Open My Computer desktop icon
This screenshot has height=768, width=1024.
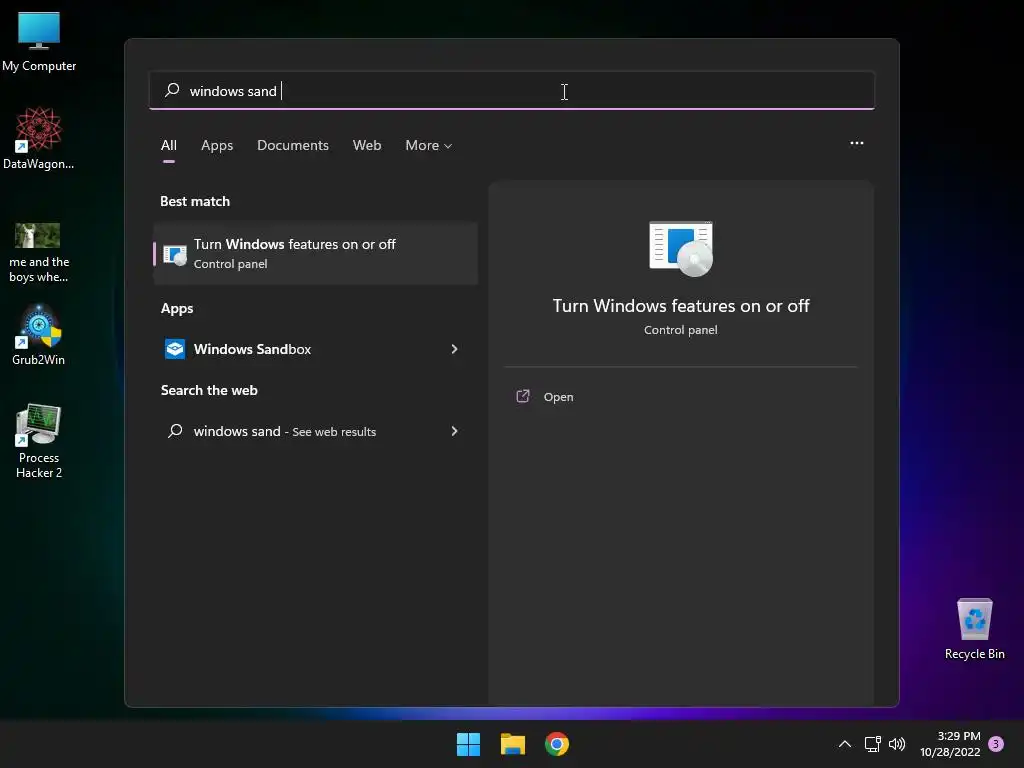(x=39, y=41)
